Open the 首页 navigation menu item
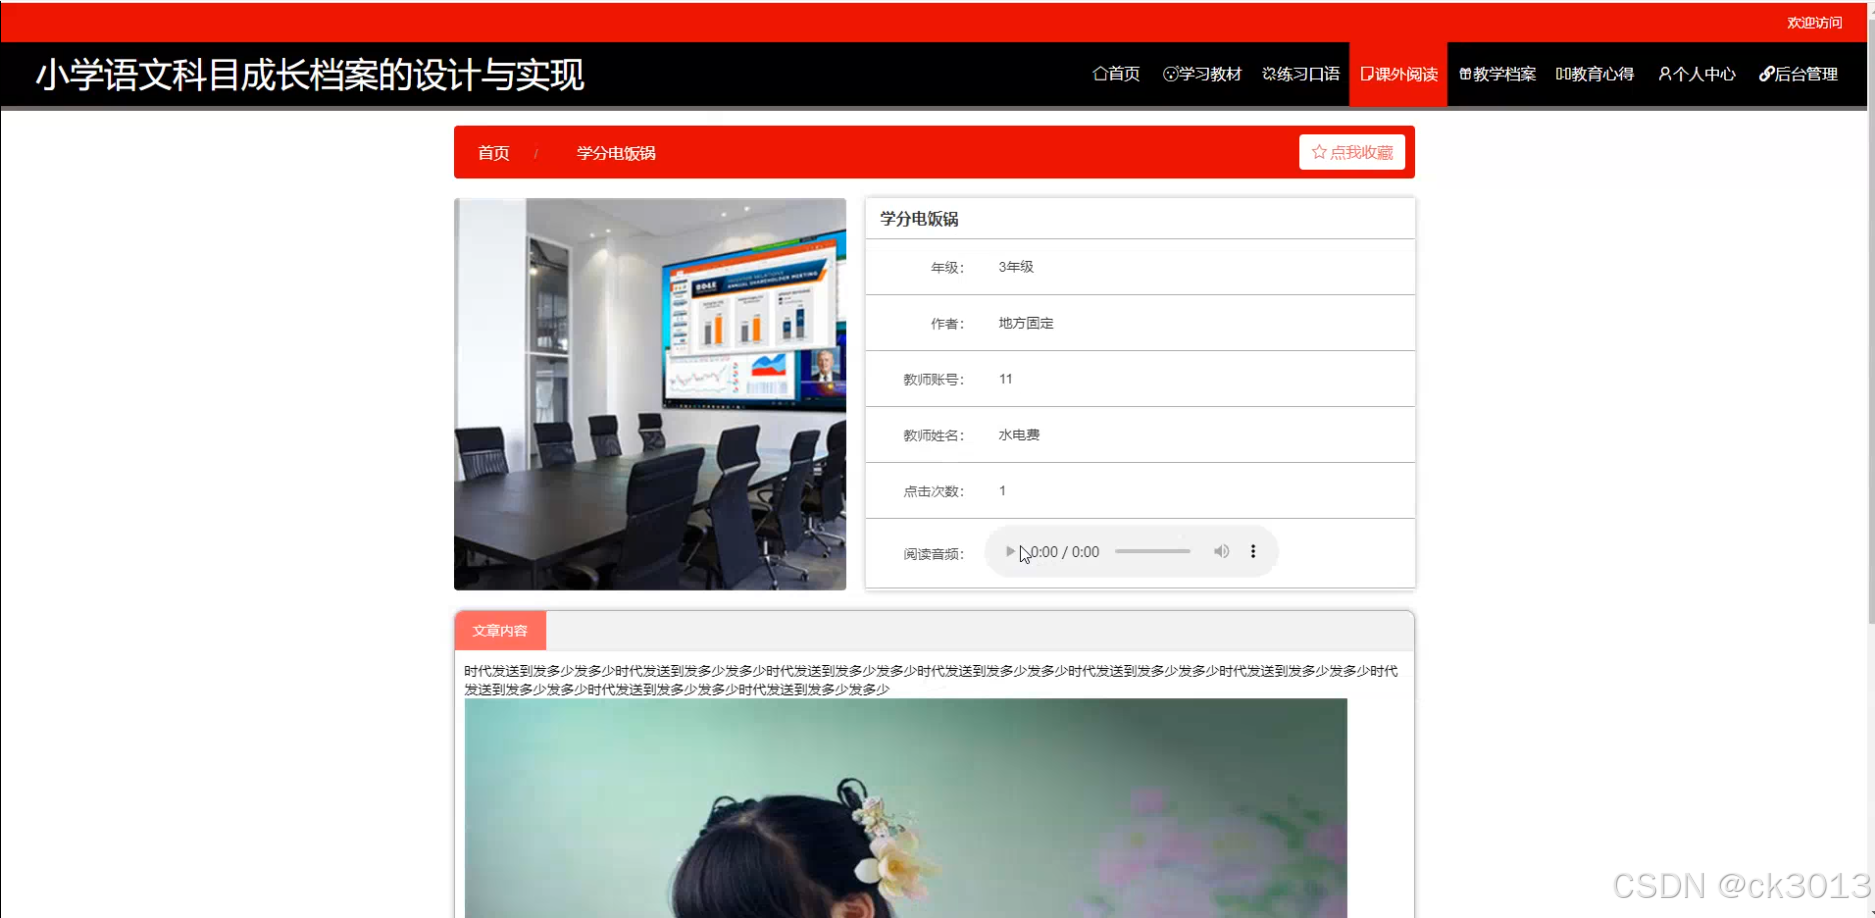 [1116, 74]
